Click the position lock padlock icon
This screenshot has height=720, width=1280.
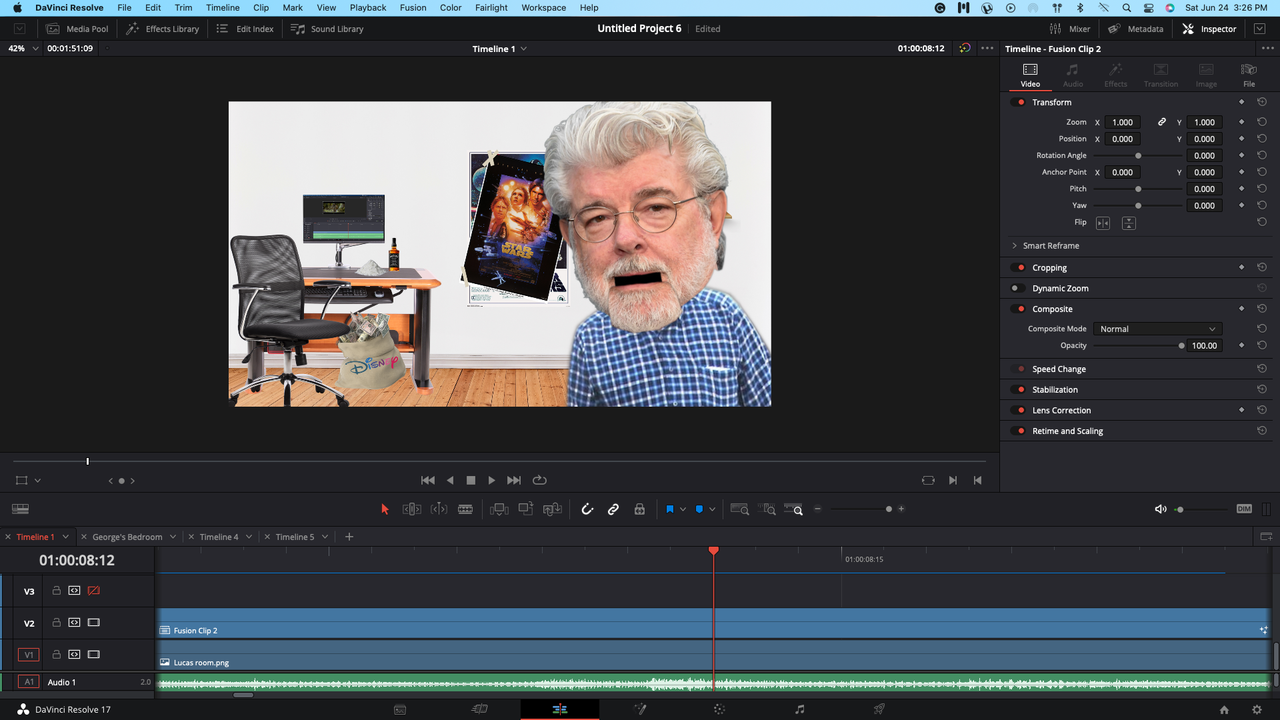point(639,509)
